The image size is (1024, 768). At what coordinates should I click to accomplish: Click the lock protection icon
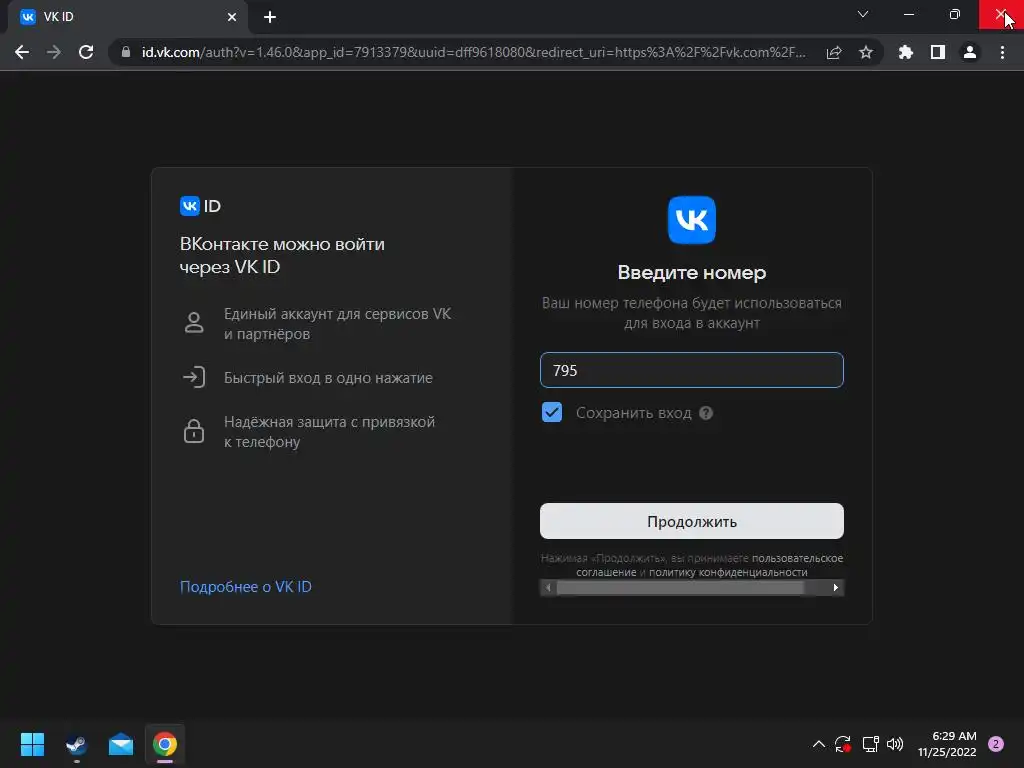(194, 432)
